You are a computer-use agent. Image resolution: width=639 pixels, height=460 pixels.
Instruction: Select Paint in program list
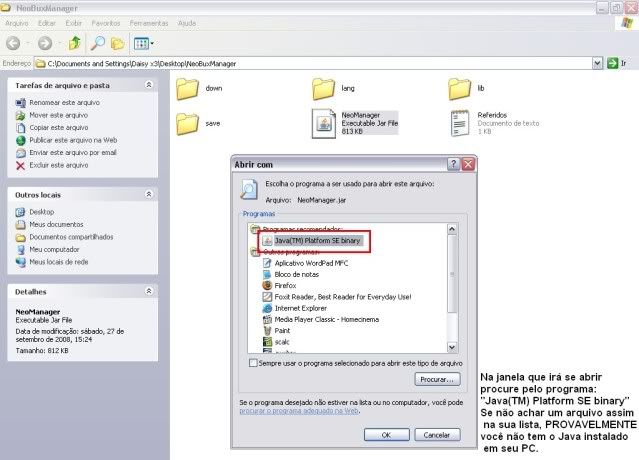pos(282,331)
